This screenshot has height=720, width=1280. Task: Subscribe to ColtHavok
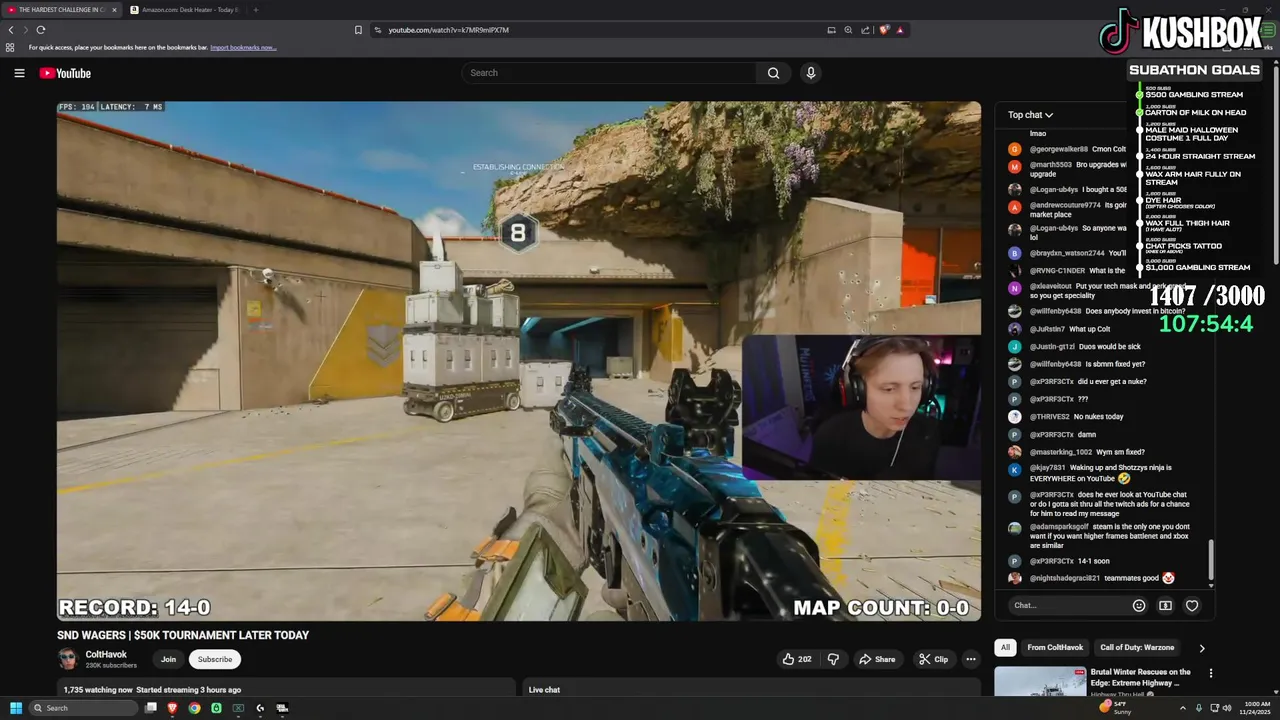[215, 659]
